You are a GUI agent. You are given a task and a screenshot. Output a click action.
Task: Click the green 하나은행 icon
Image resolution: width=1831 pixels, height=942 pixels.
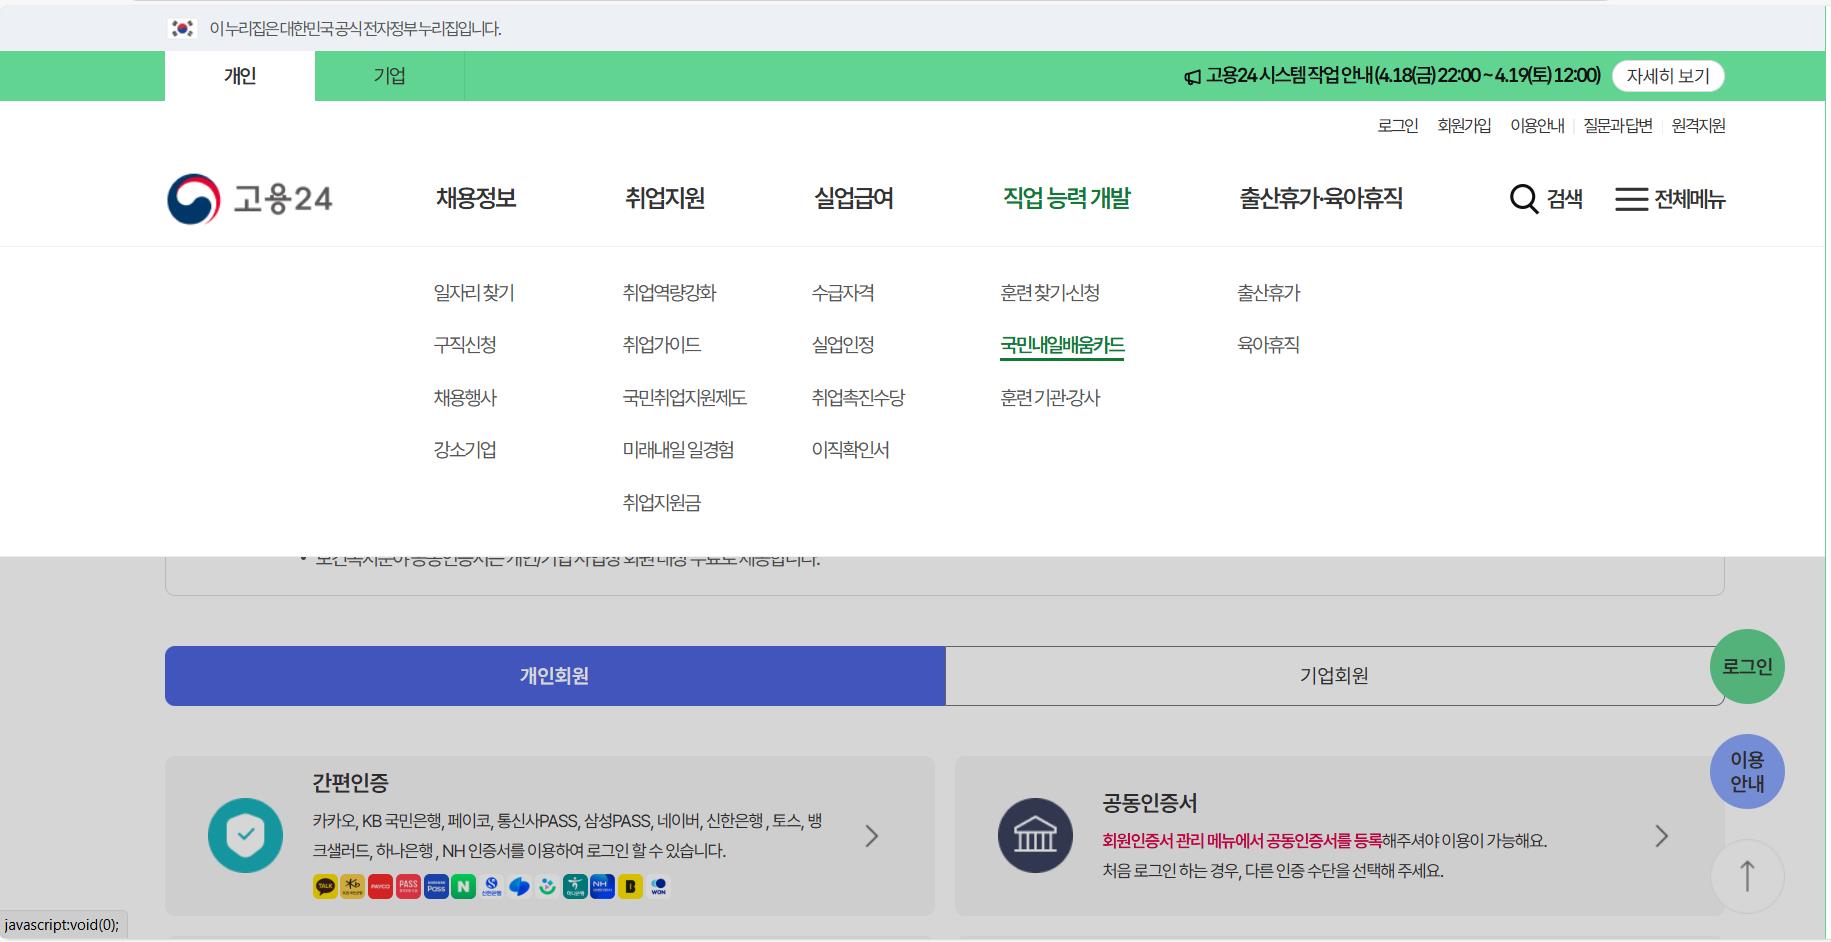pyautogui.click(x=575, y=886)
